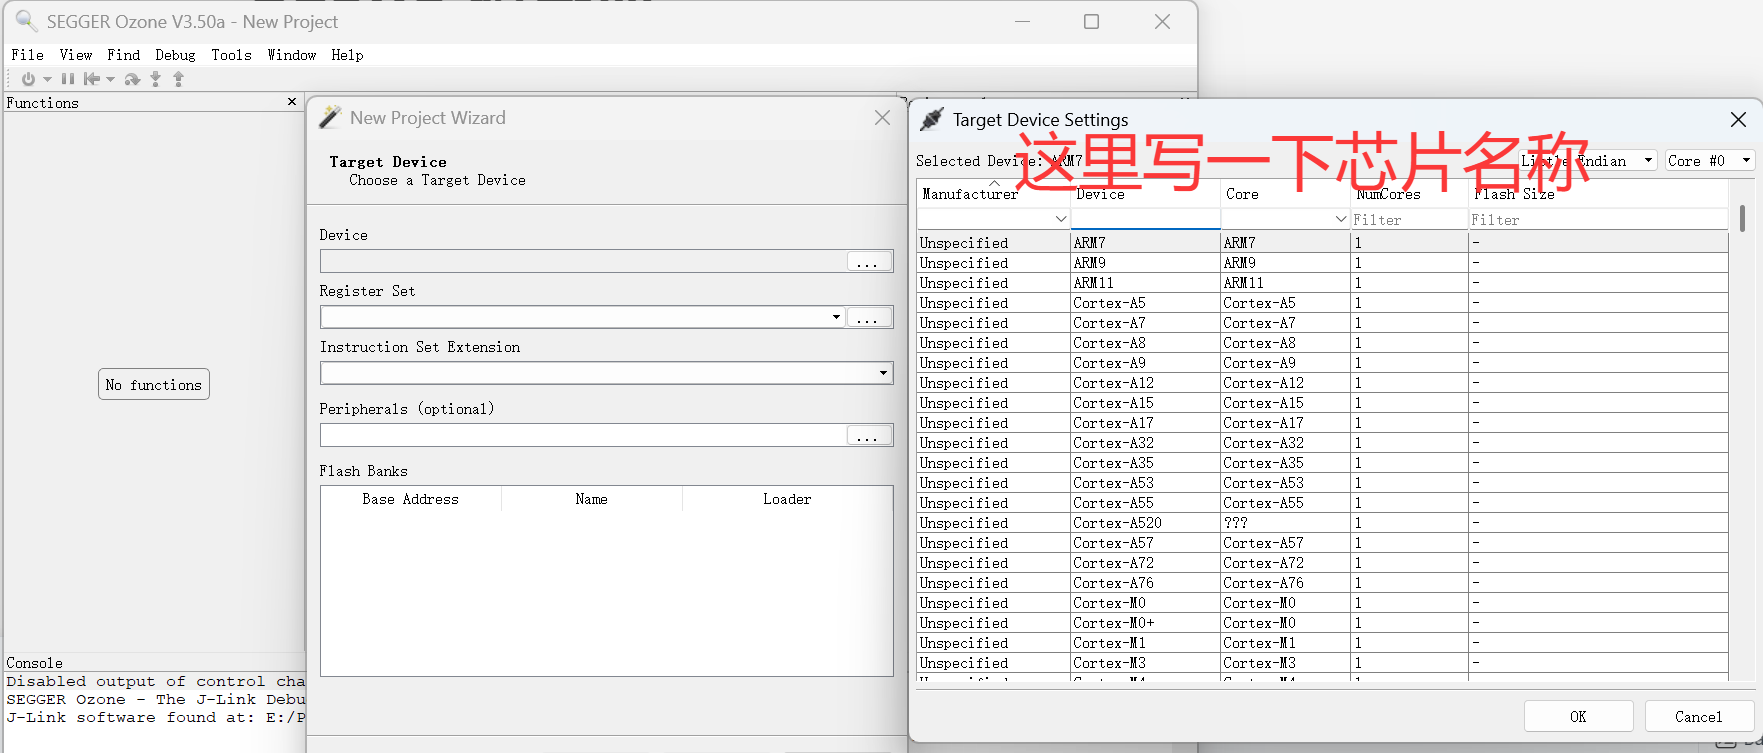The width and height of the screenshot is (1763, 753).
Task: Click the Name column header in Flash Banks
Action: coord(591,499)
